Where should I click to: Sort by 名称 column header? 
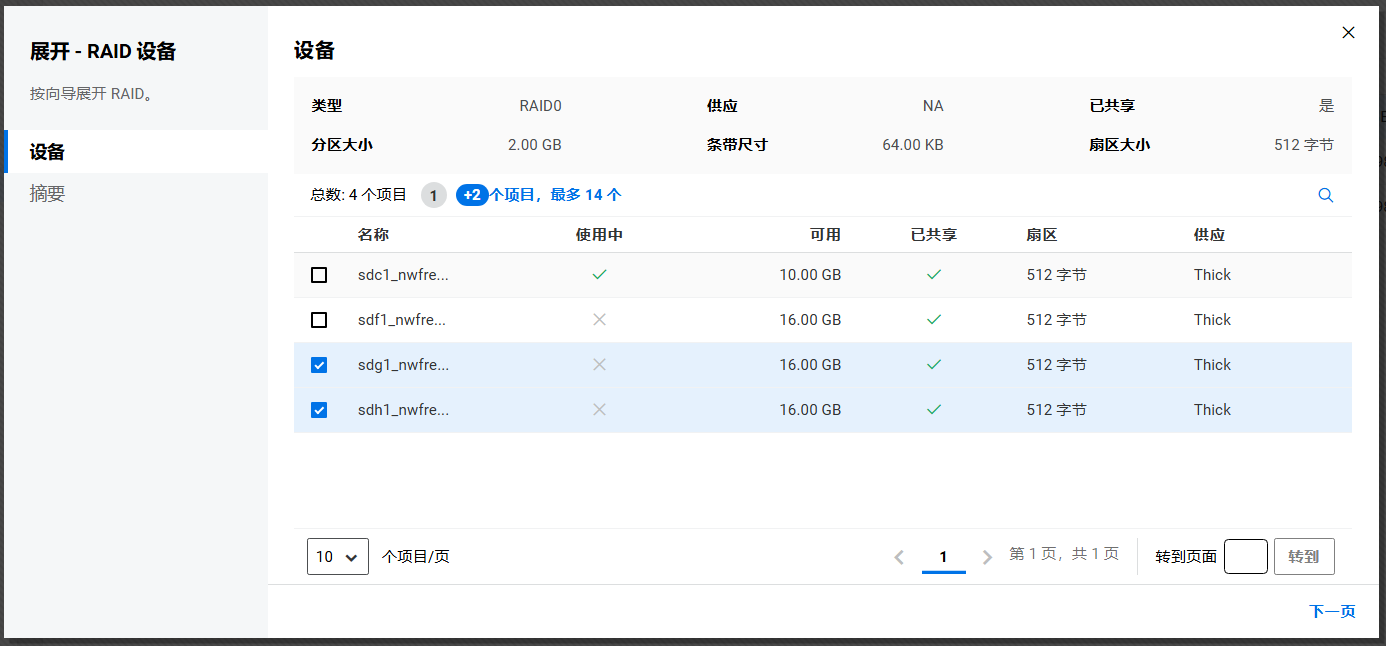[x=373, y=235]
